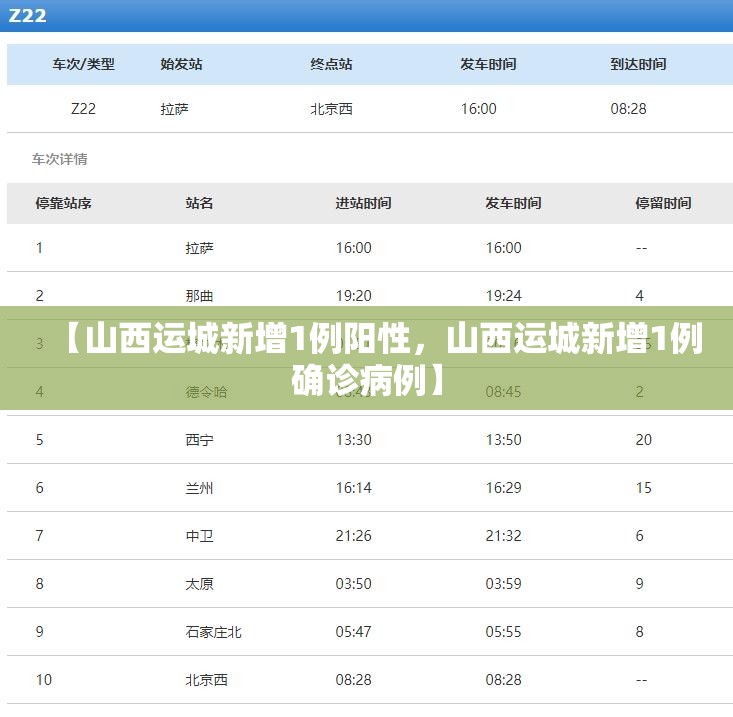This screenshot has height=717, width=733.
Task: Click departure time 21:32 for 中卫
Action: pos(503,536)
